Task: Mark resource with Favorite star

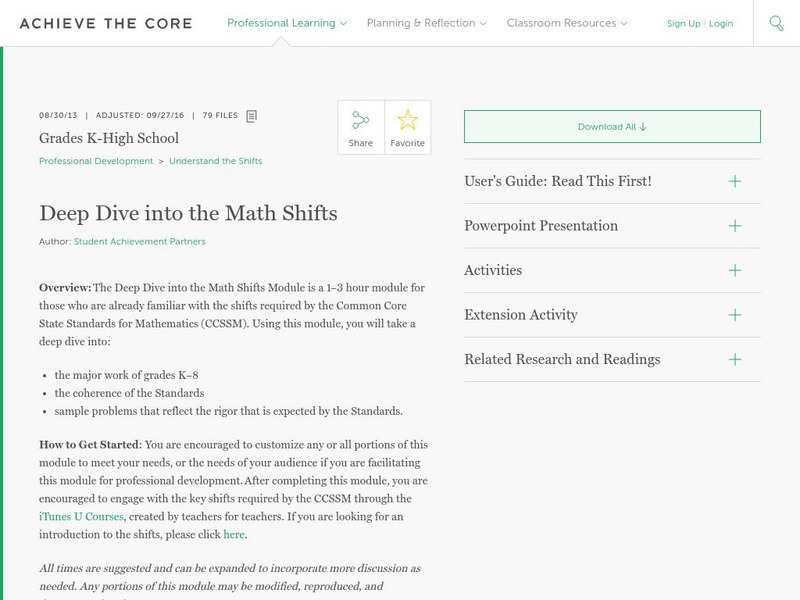Action: tap(408, 121)
